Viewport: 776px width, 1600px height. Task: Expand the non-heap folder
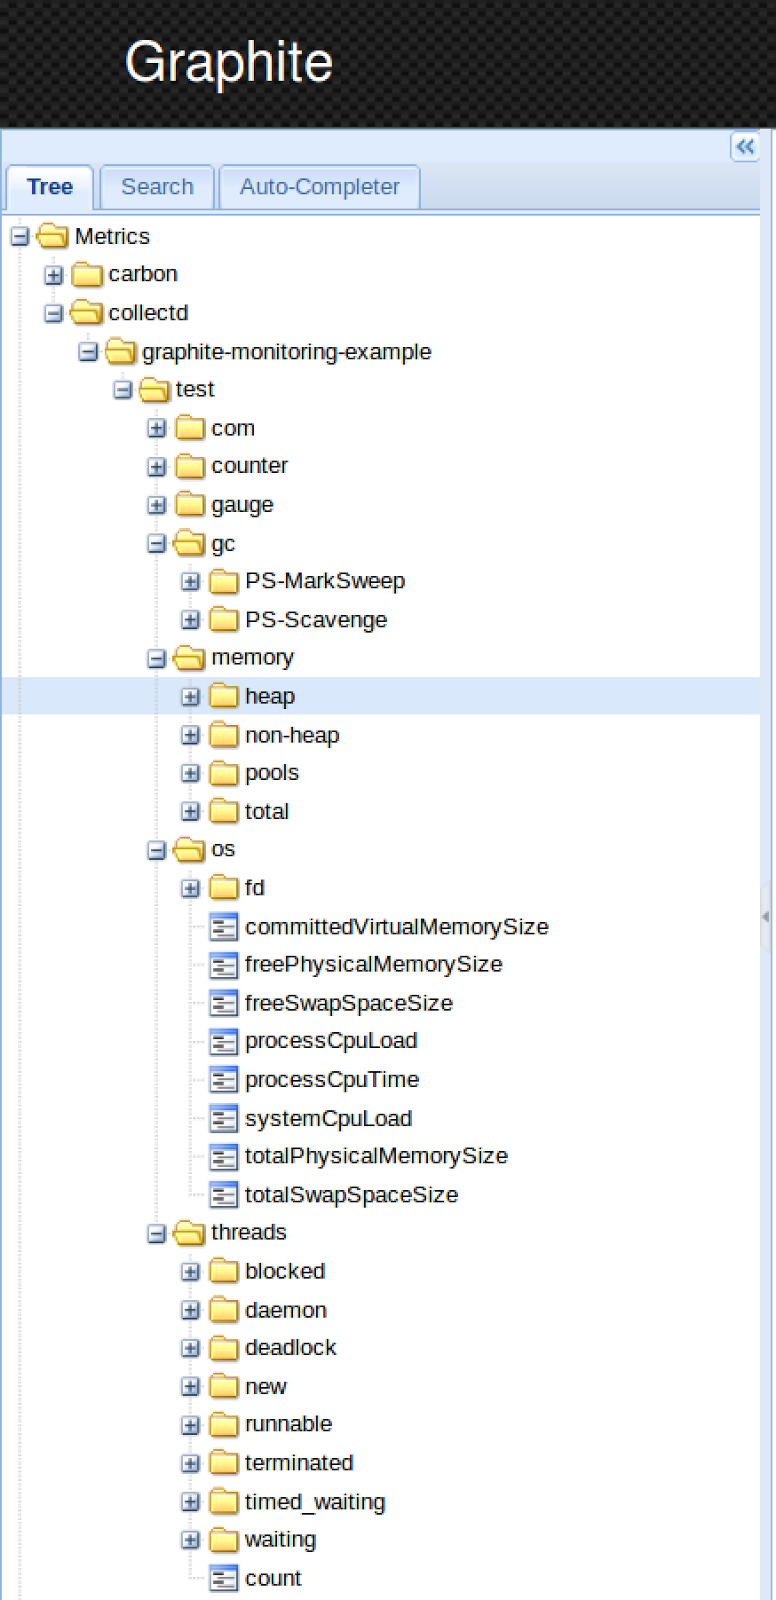click(x=191, y=736)
